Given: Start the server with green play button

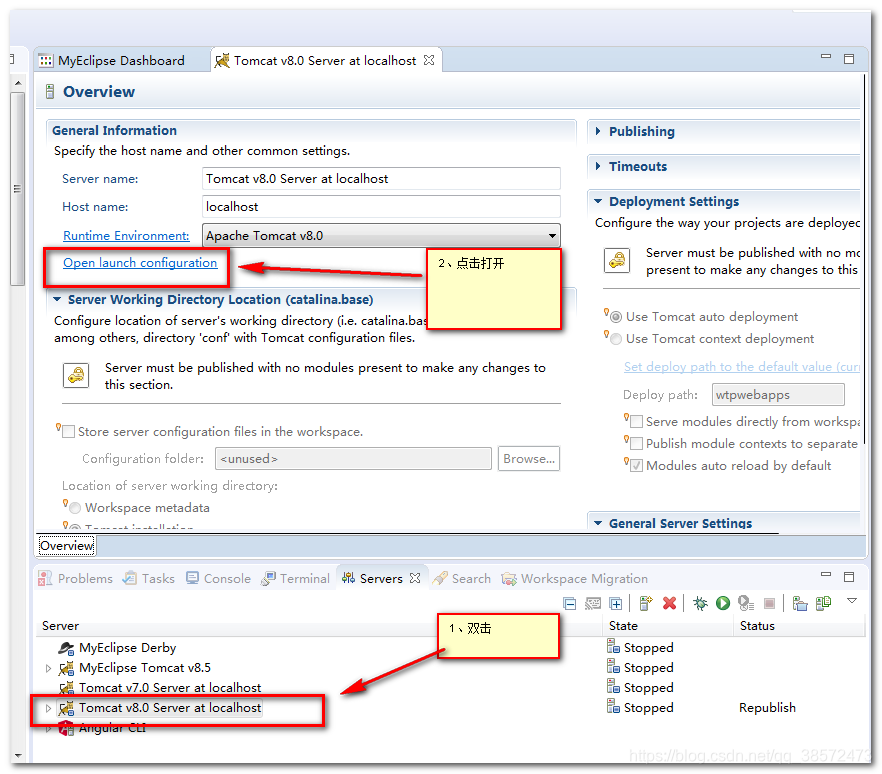Looking at the screenshot, I should click(723, 604).
